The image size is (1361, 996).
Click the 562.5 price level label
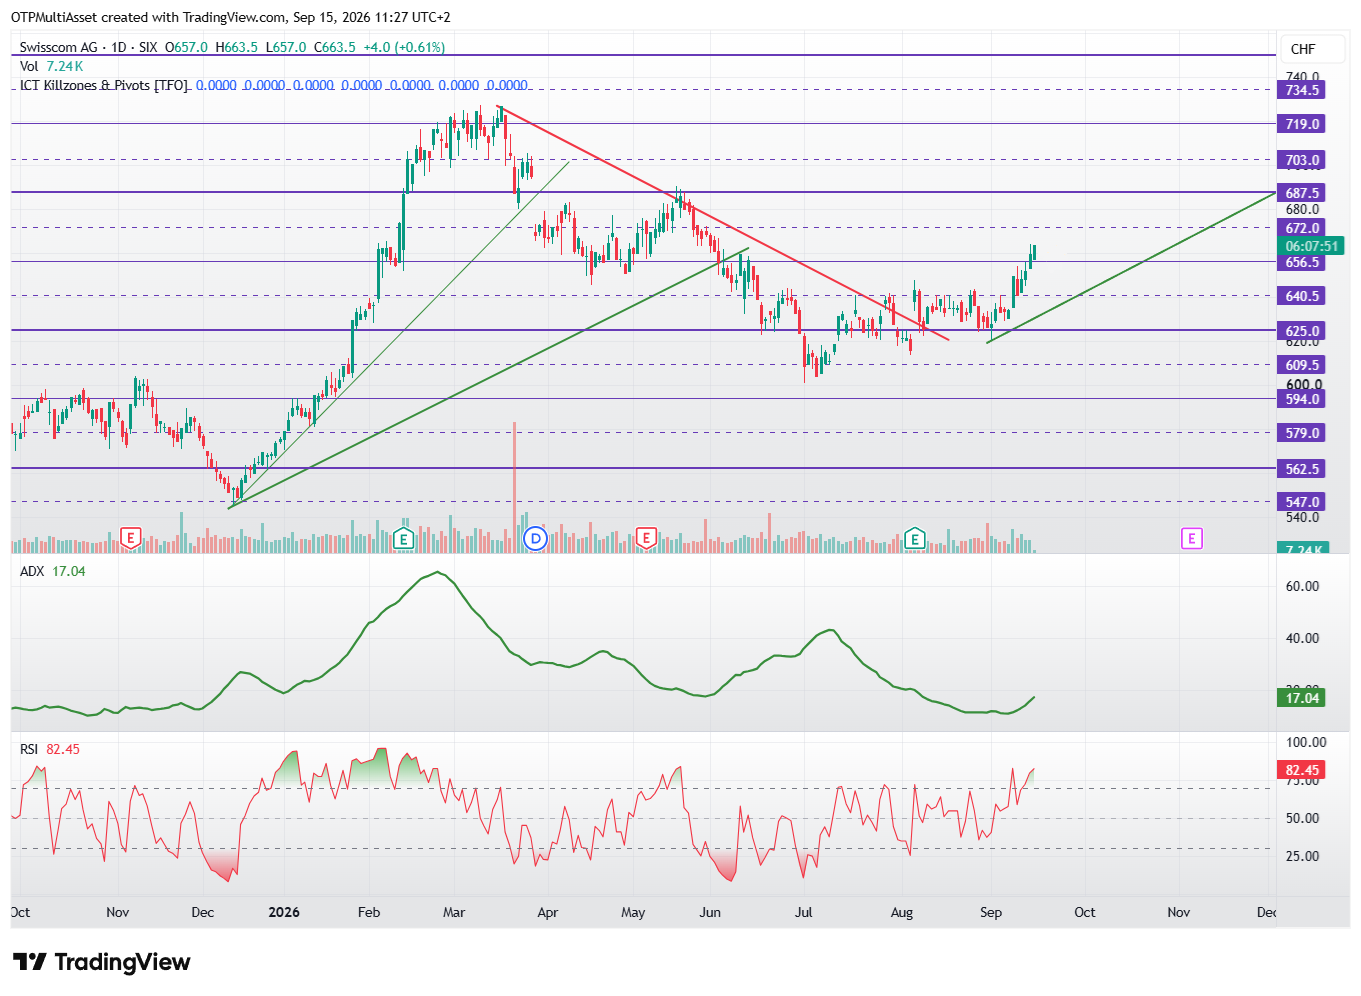[1302, 469]
